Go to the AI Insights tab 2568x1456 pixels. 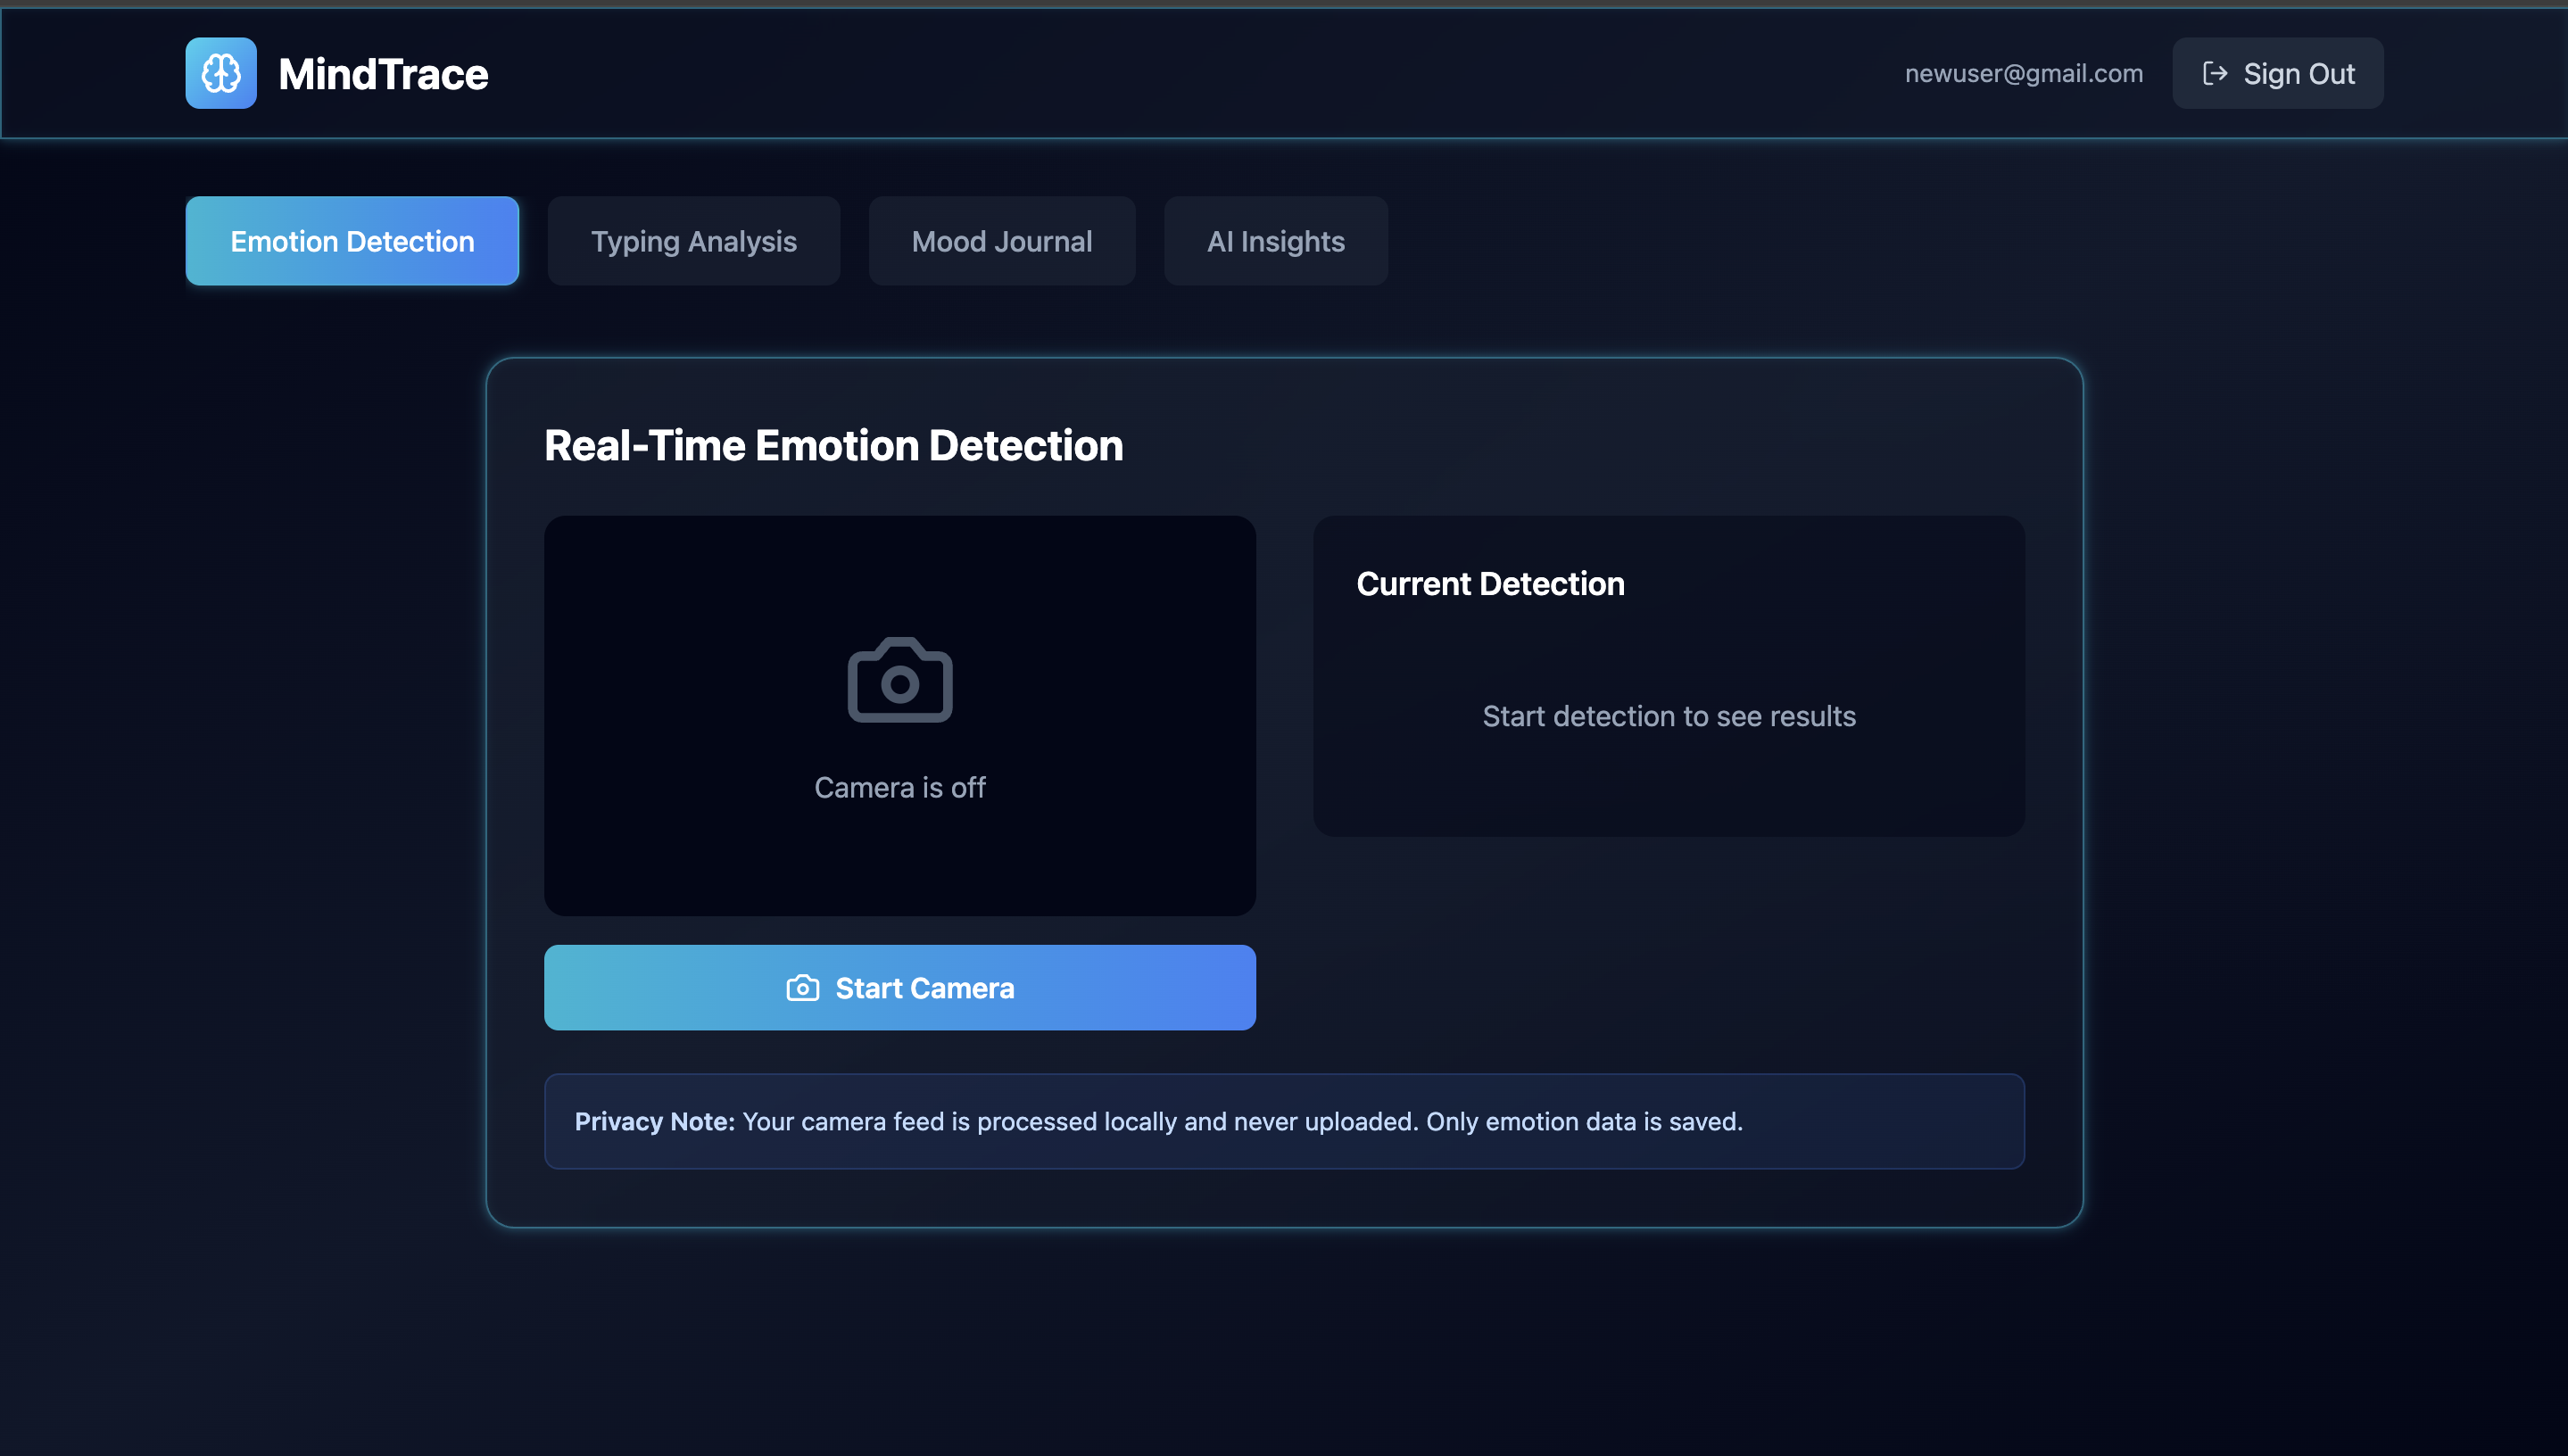[1275, 241]
